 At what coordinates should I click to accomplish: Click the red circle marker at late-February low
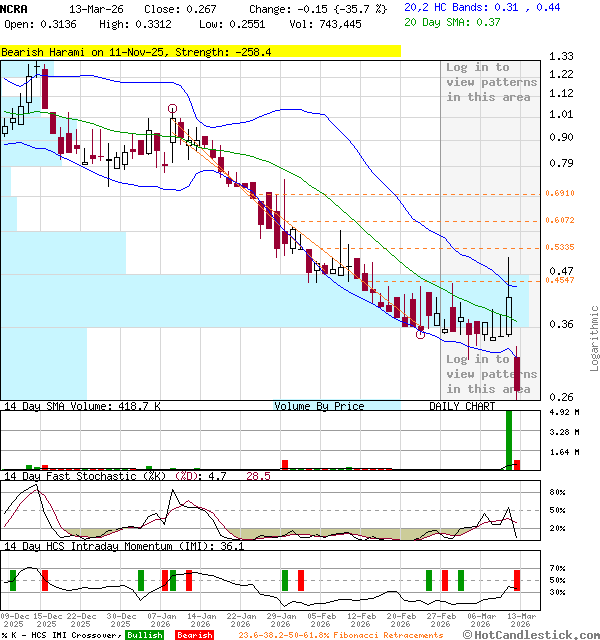pyautogui.click(x=420, y=333)
